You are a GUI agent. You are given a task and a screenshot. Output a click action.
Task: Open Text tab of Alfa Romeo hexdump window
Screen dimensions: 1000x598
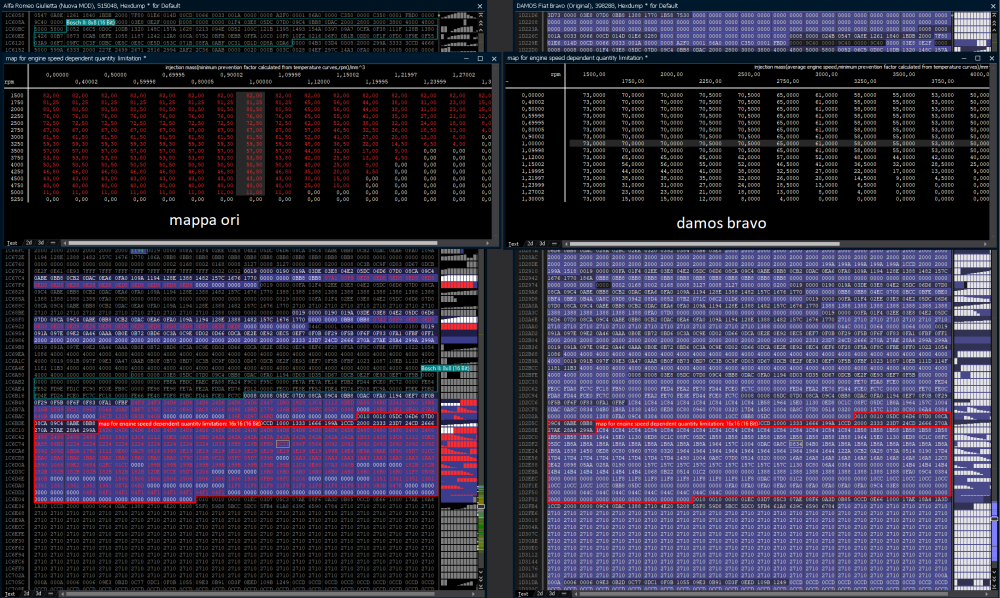click(x=11, y=594)
